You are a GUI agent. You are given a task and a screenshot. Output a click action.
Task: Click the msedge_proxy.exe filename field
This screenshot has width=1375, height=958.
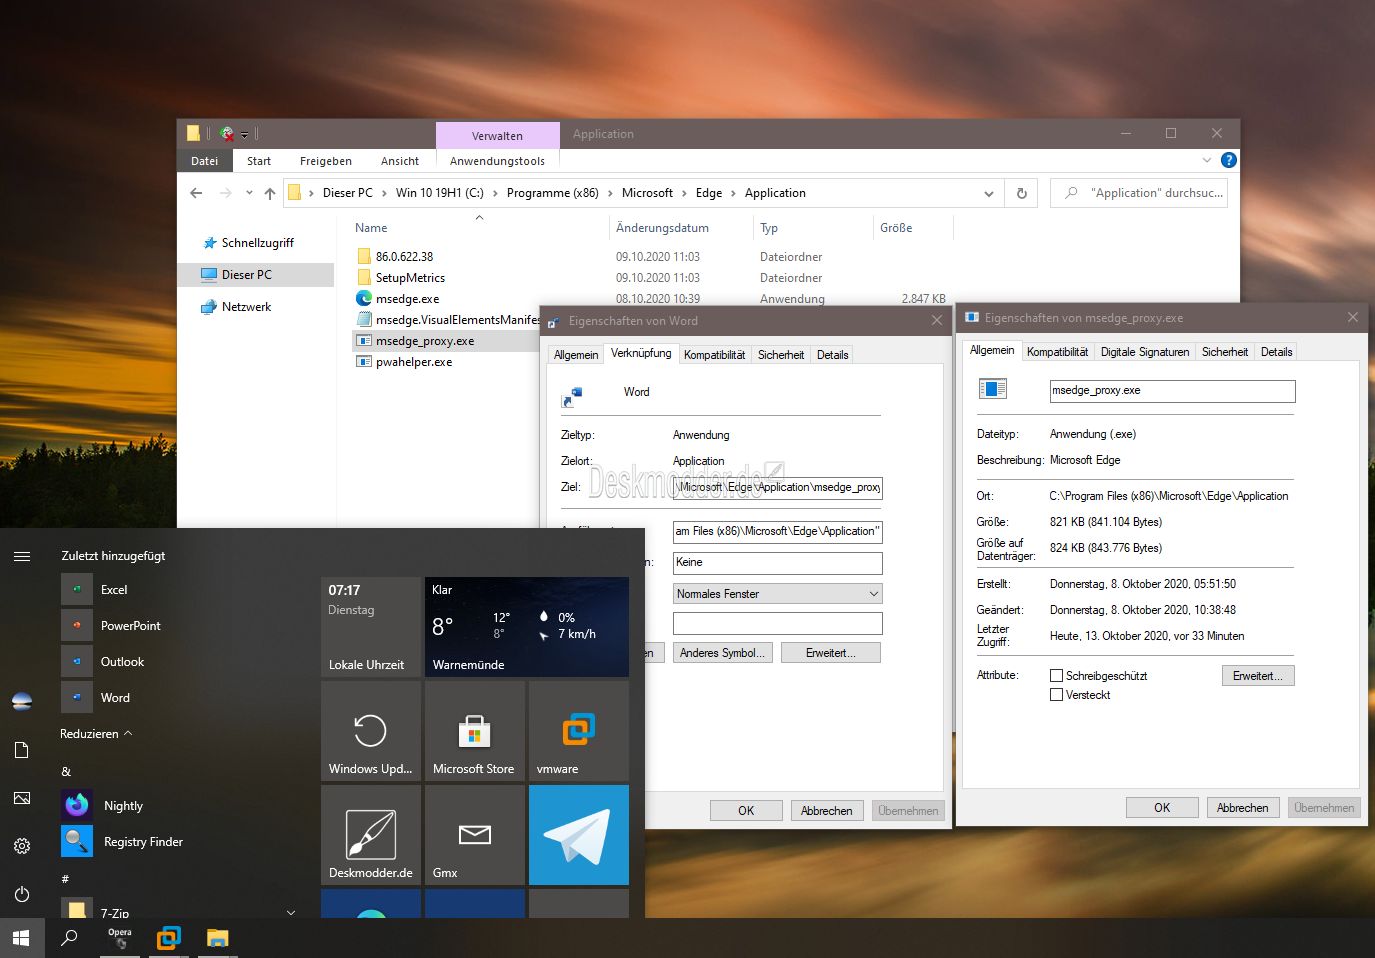(1172, 391)
